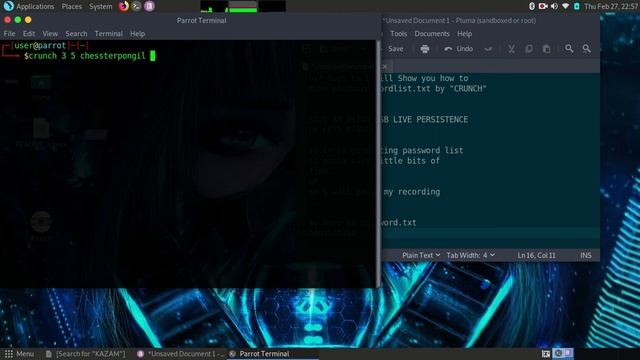The width and height of the screenshot is (640, 360).
Task: Click the Paste icon in Pluma toolbar
Action: click(x=546, y=49)
